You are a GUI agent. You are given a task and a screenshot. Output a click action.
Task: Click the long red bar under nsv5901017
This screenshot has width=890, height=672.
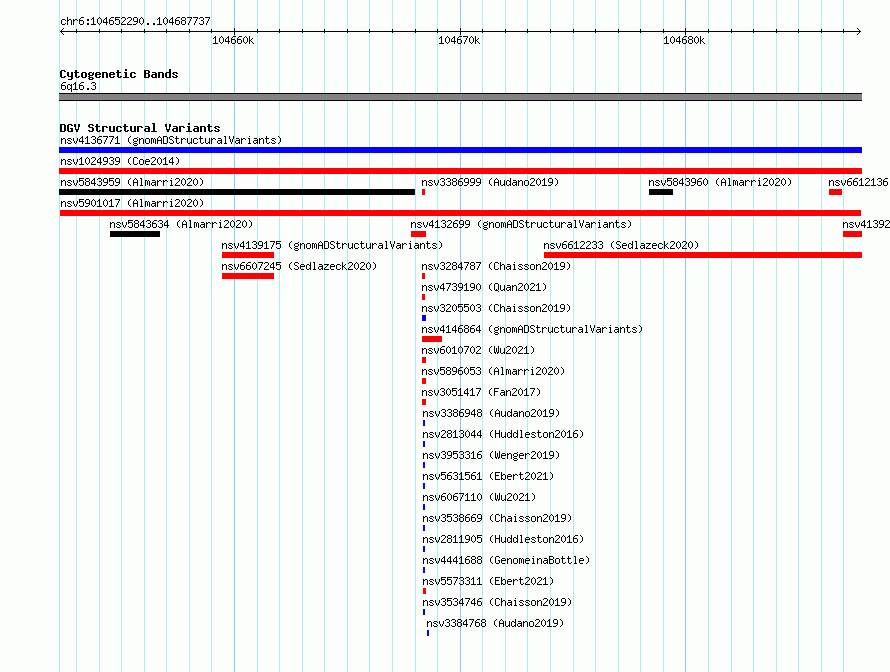tap(460, 213)
